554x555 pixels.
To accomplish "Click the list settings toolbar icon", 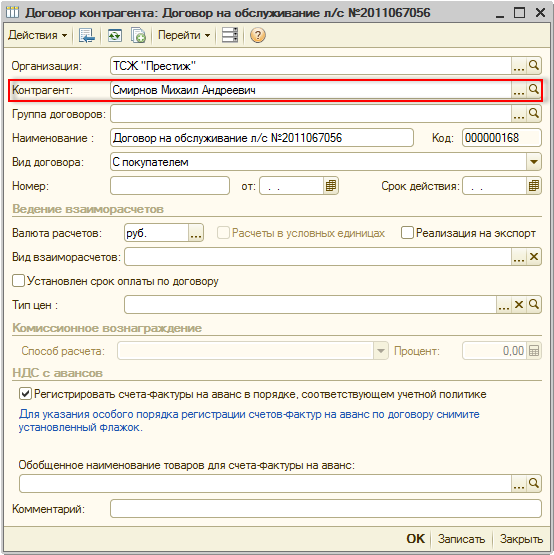I will coord(230,35).
